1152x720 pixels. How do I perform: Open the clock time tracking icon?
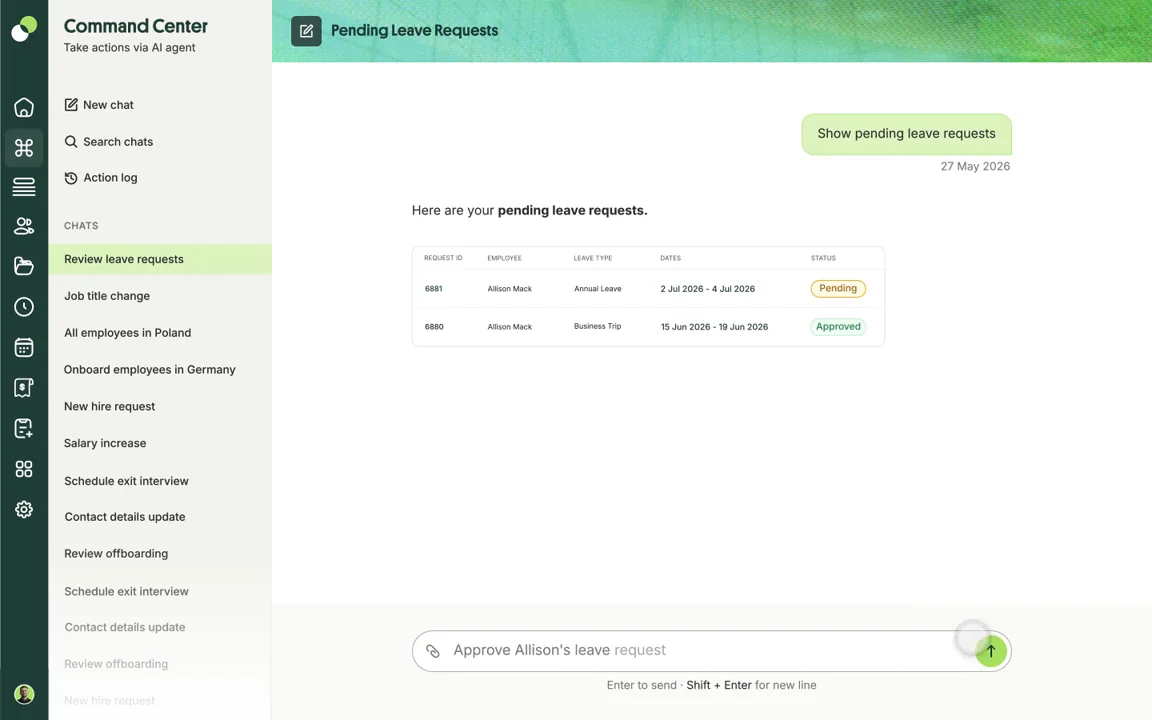pos(24,306)
